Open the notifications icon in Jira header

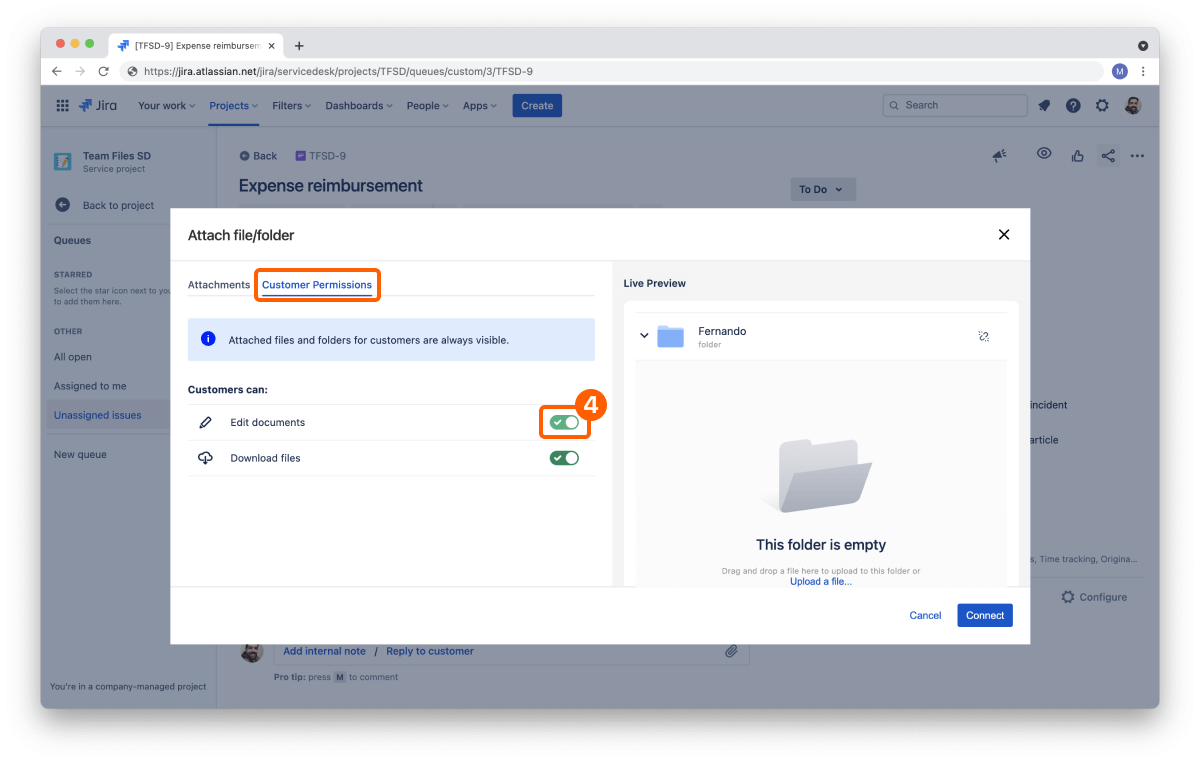(x=1044, y=106)
